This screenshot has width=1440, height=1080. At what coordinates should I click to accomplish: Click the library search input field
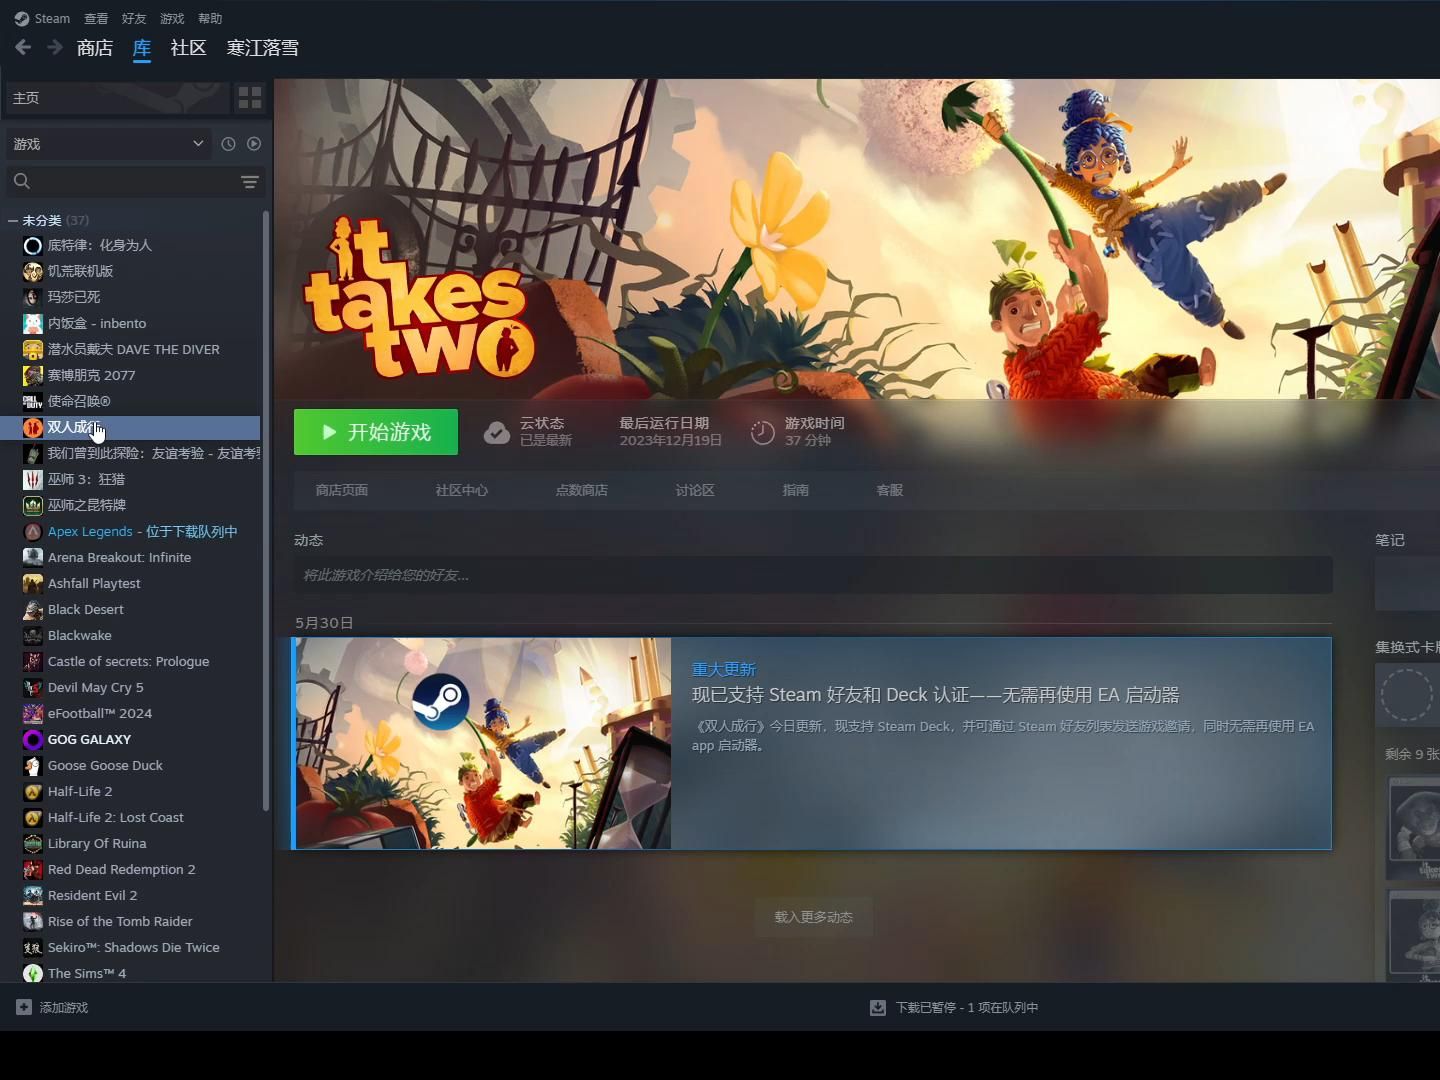tap(135, 181)
